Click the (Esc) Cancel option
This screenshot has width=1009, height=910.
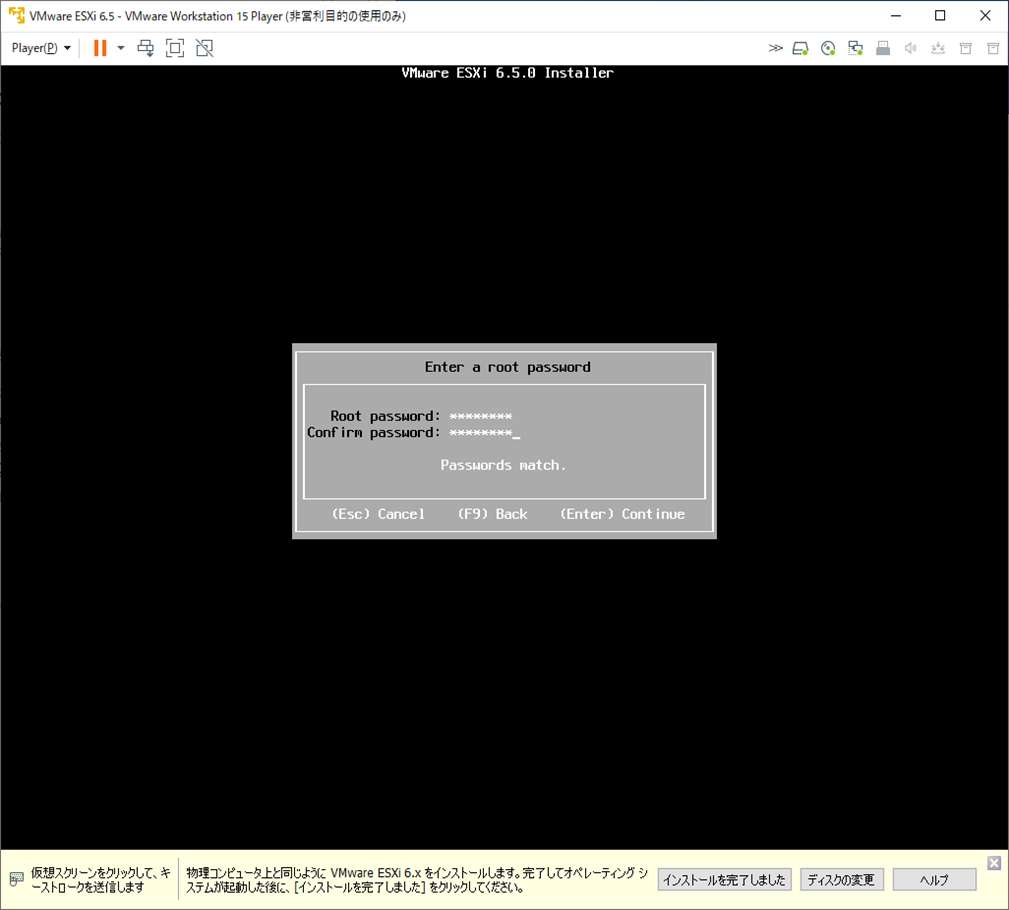[378, 514]
